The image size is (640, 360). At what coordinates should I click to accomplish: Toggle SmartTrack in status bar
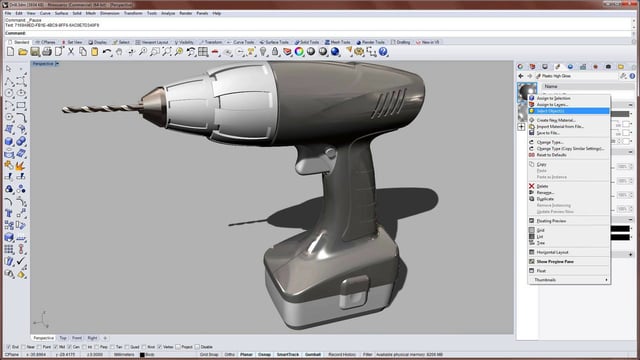click(288, 355)
